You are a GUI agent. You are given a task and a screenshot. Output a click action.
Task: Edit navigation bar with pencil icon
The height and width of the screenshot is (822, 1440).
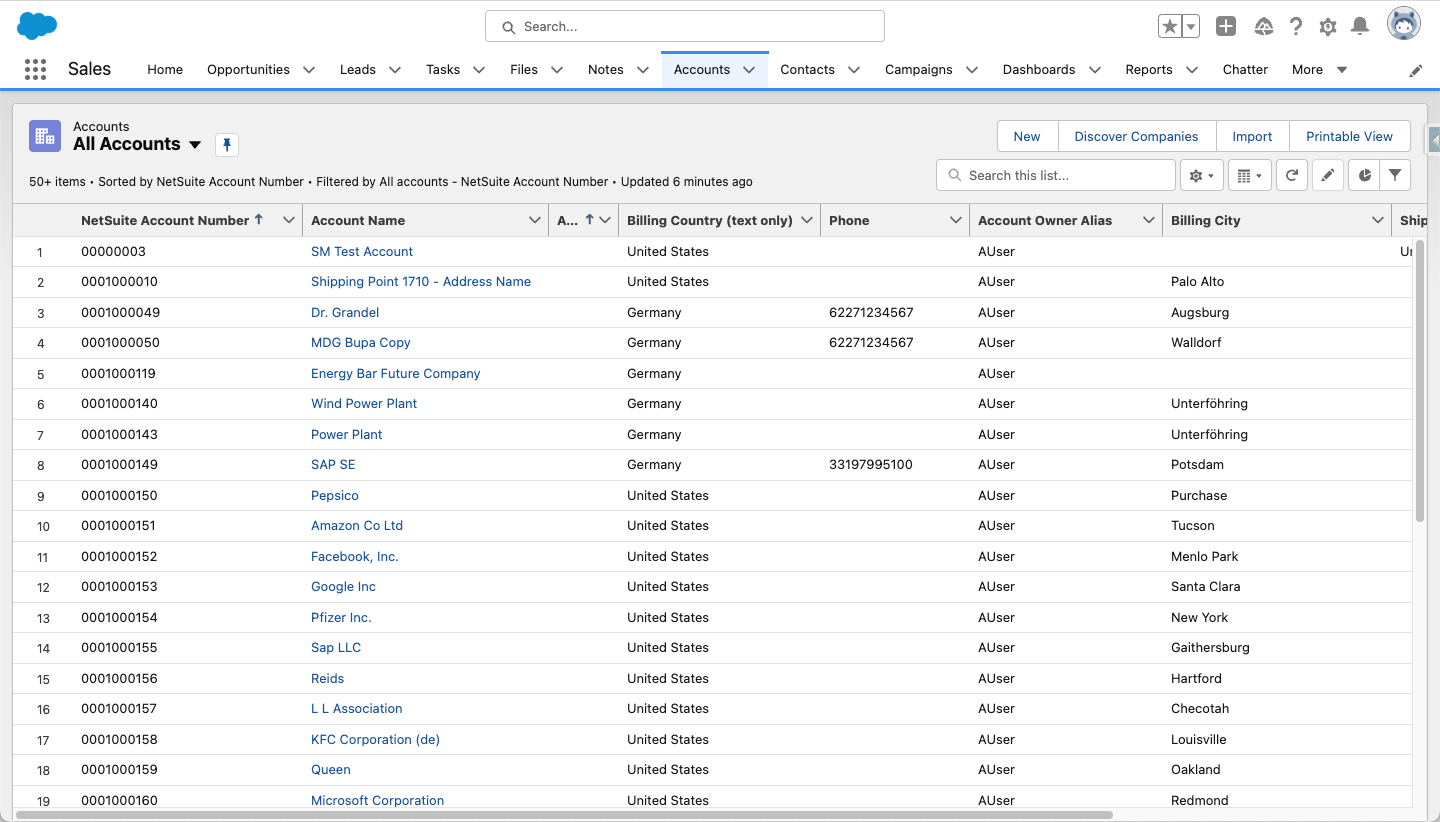(x=1416, y=70)
